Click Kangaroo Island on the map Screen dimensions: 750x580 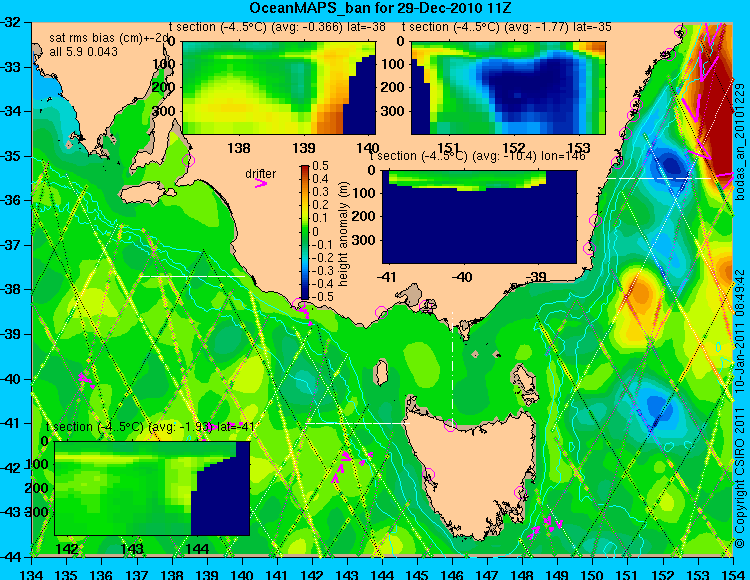pyautogui.click(x=147, y=194)
